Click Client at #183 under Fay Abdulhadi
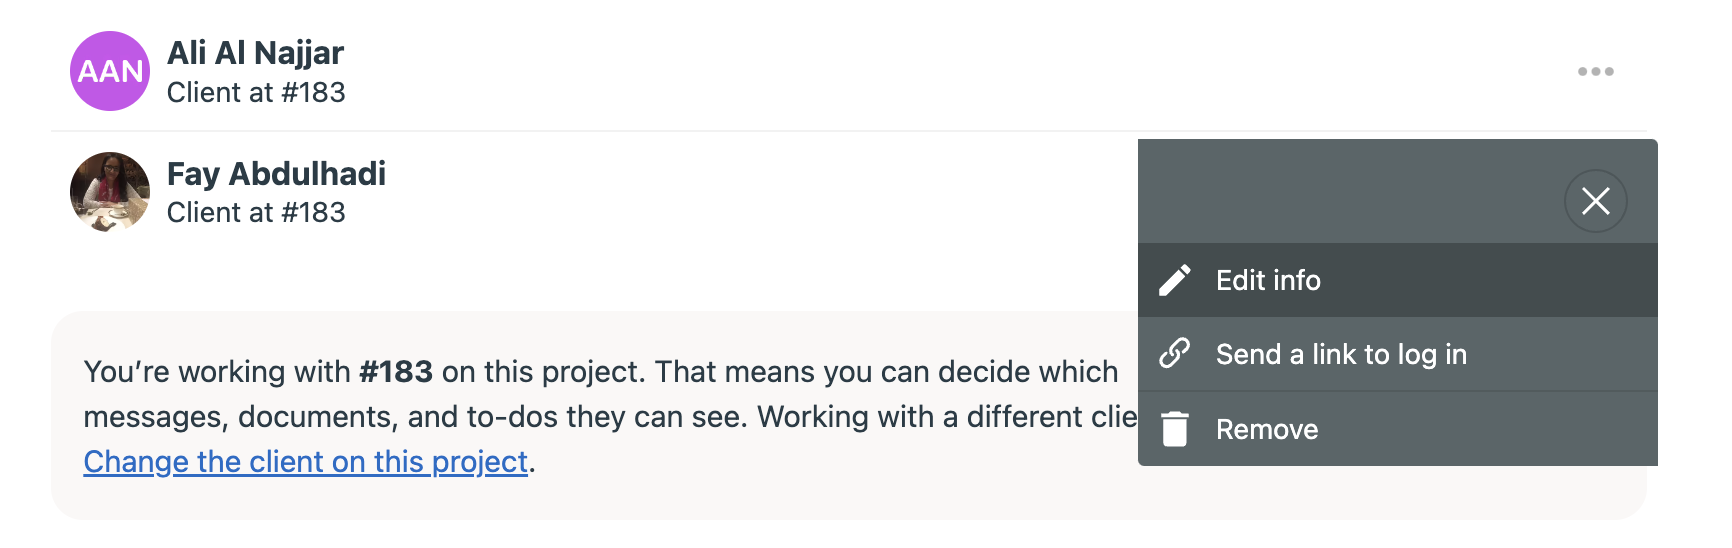The image size is (1732, 548). (x=256, y=213)
